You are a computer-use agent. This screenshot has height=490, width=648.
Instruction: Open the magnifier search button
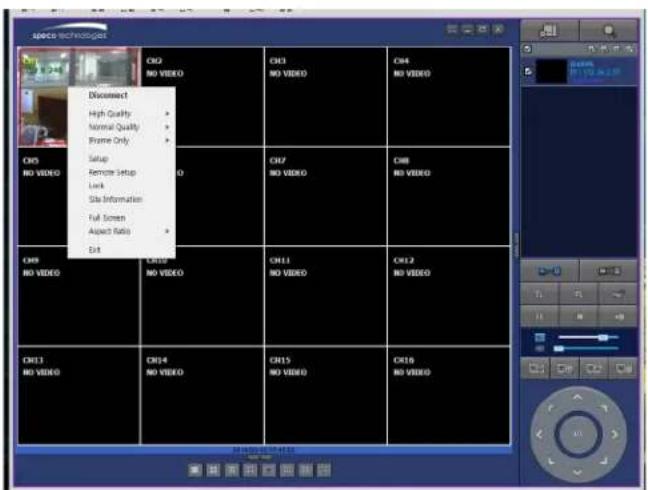click(x=608, y=31)
